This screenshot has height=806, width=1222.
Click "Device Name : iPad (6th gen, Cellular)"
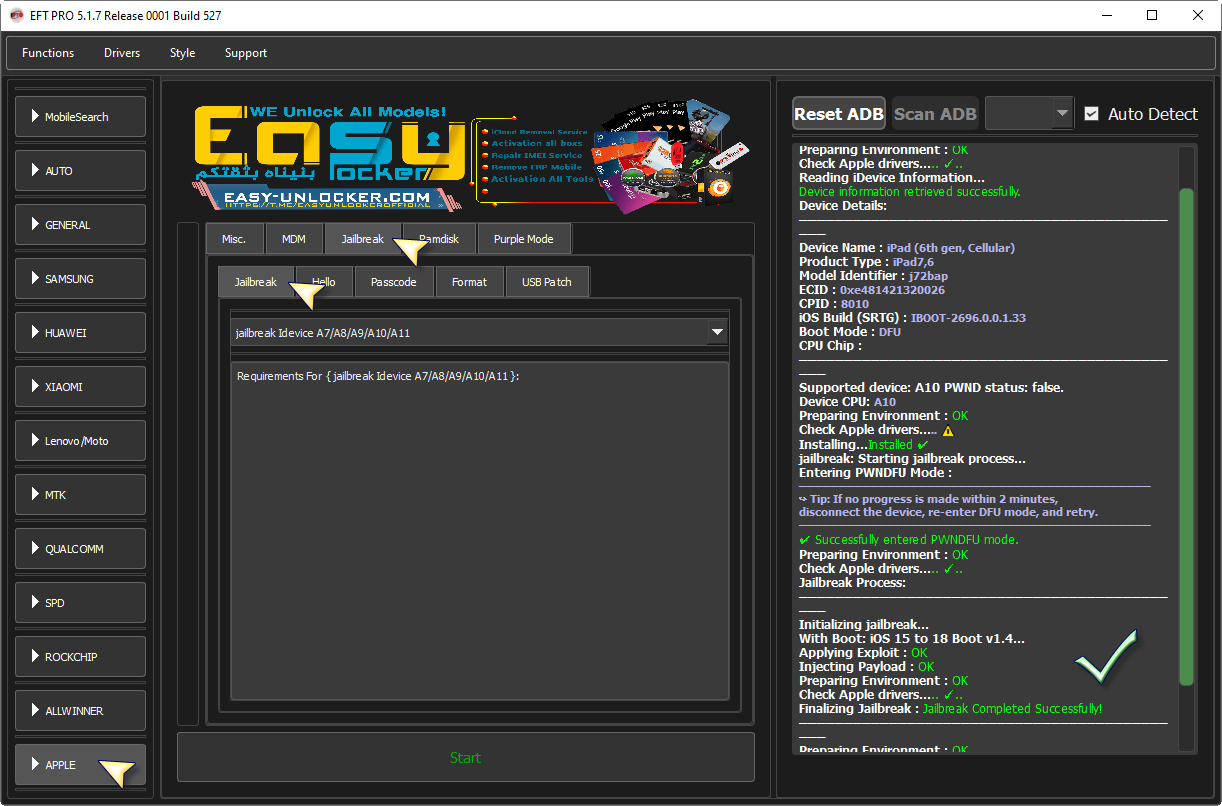pyautogui.click(x=907, y=248)
